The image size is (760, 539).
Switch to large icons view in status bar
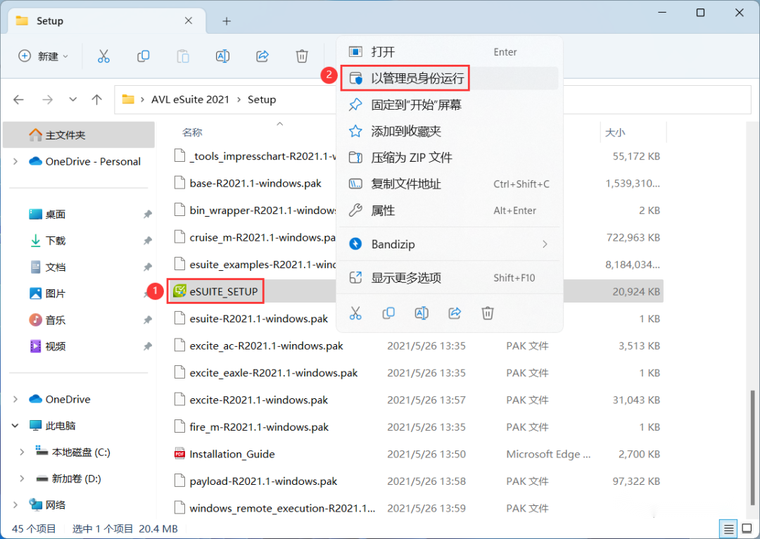747,528
